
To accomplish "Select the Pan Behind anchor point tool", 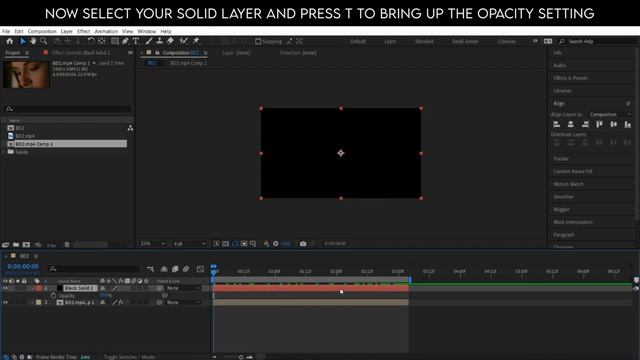I will tap(102, 41).
